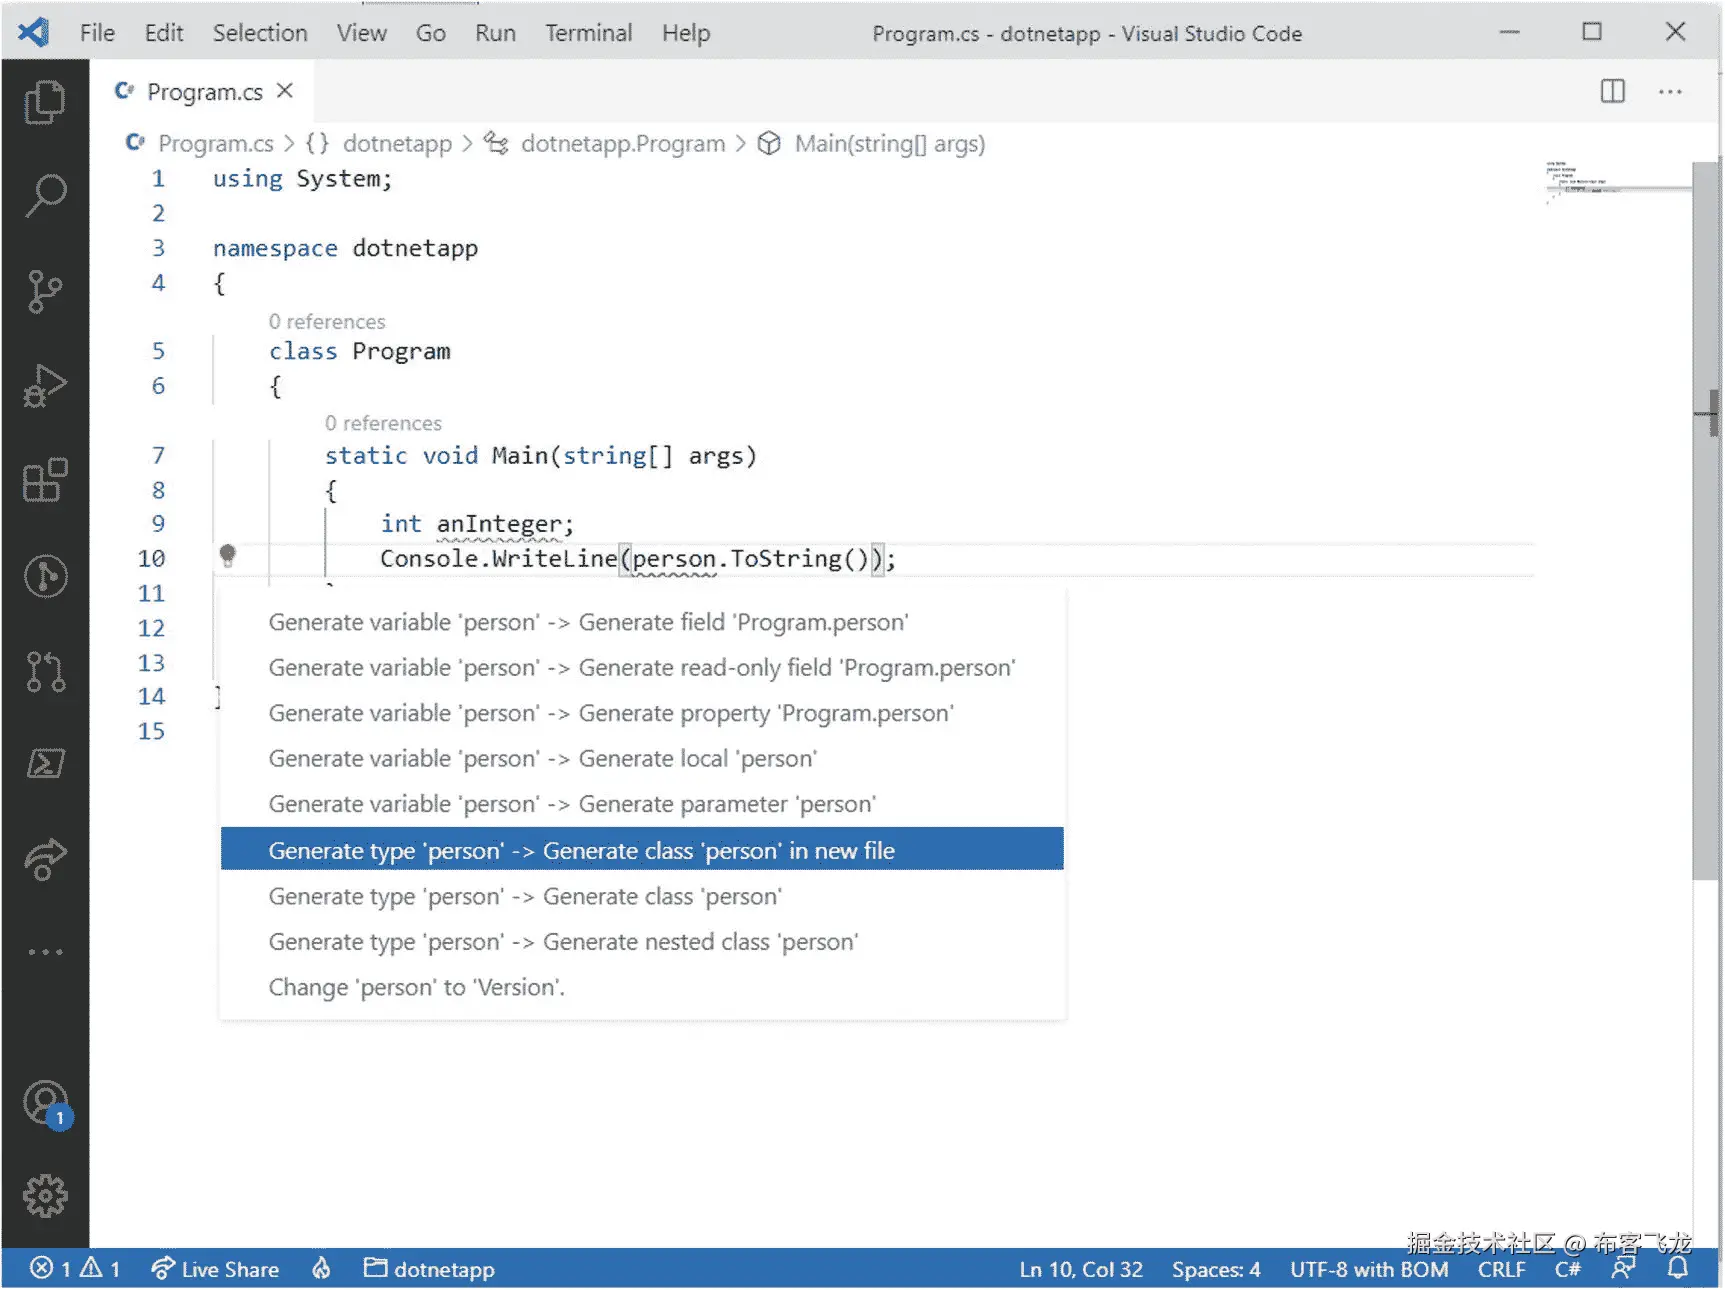Viewport: 1725px width, 1290px height.
Task: Close the Program.cs tab
Action: [x=285, y=91]
